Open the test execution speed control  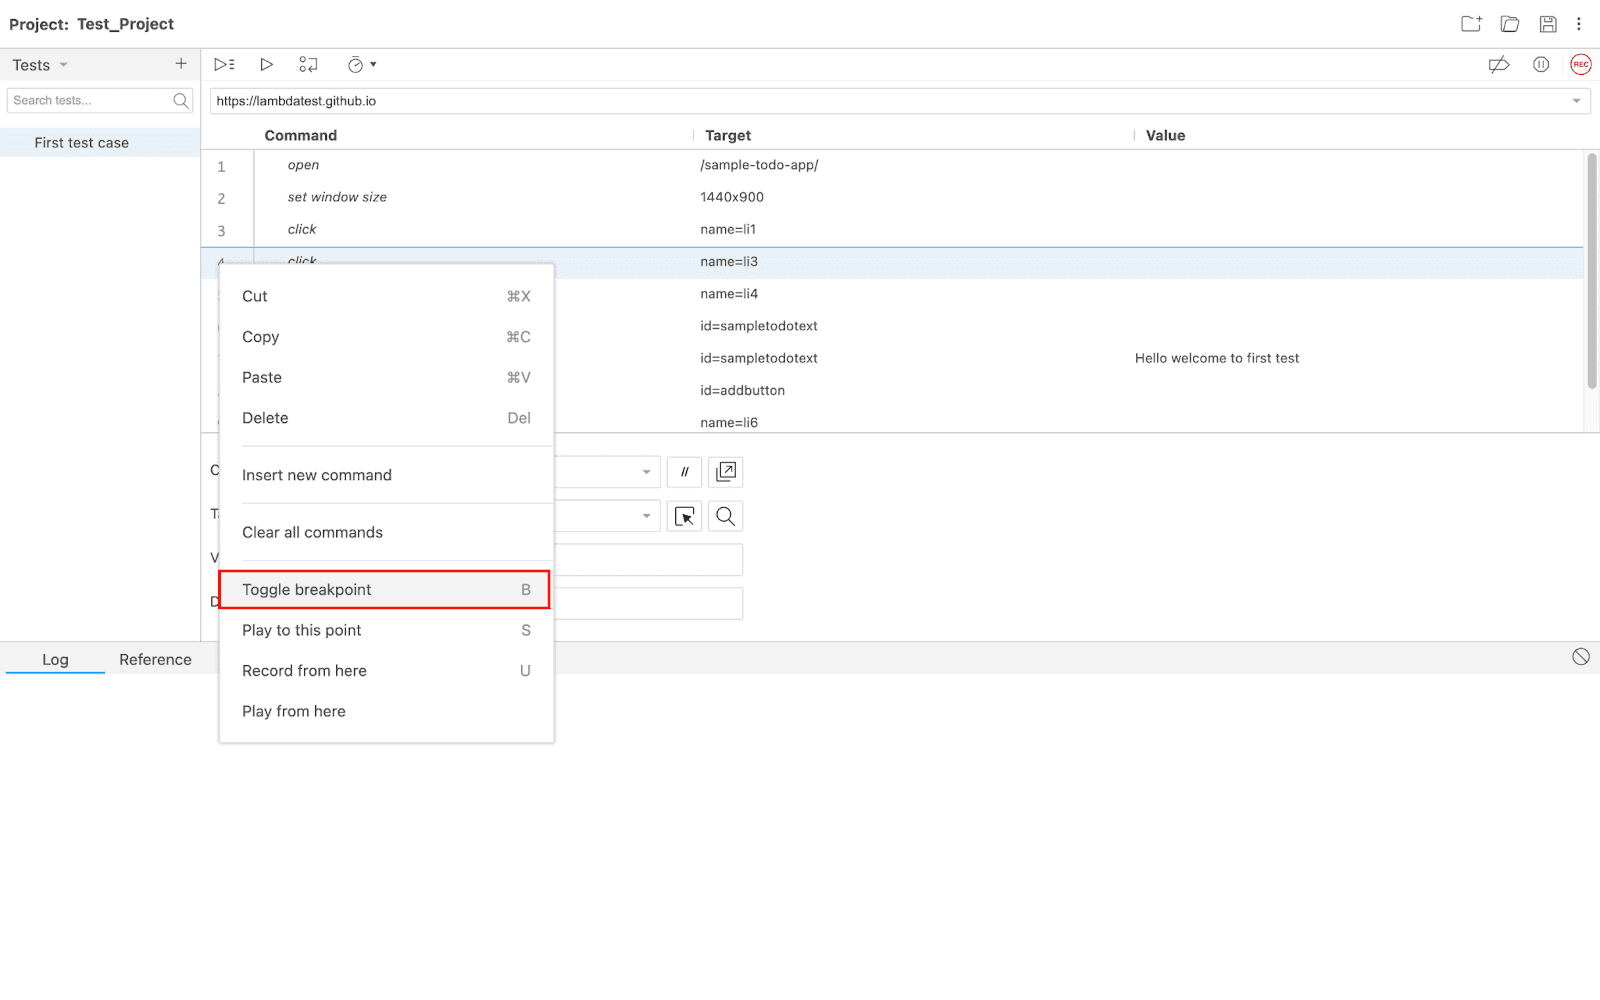361,65
